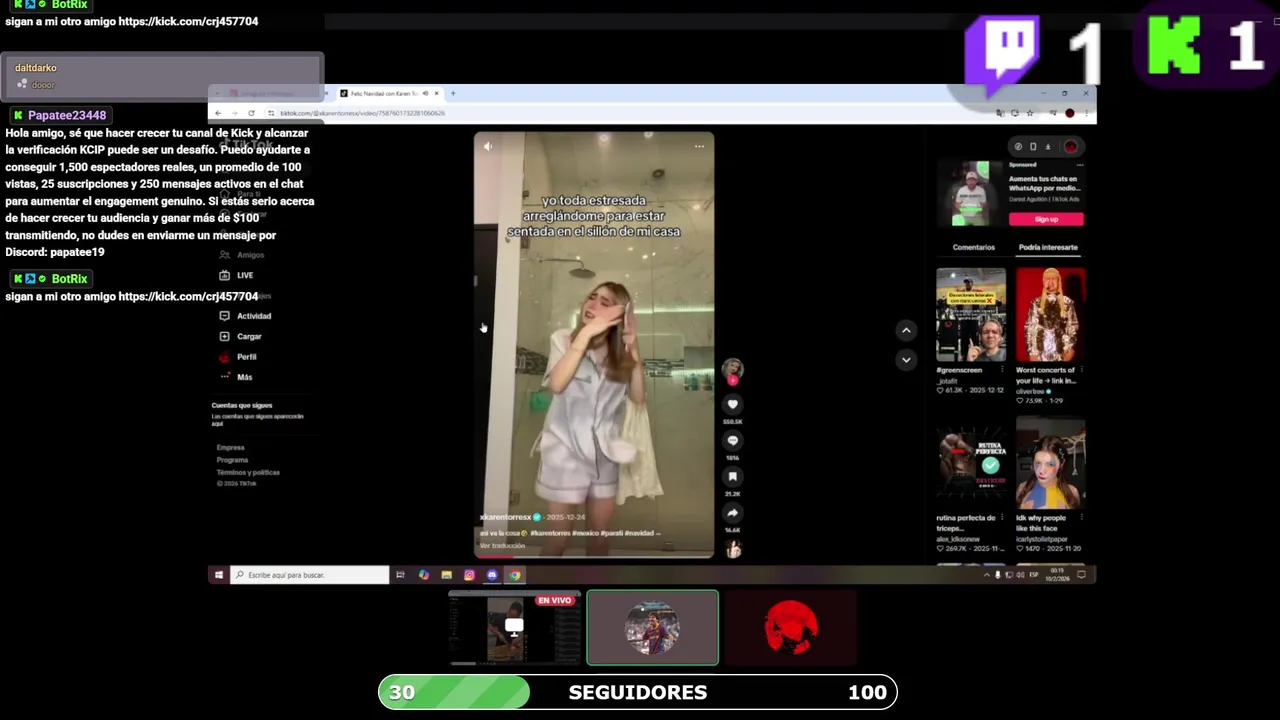Click Ver traducción under the caption
This screenshot has height=720, width=1280.
pyautogui.click(x=502, y=545)
